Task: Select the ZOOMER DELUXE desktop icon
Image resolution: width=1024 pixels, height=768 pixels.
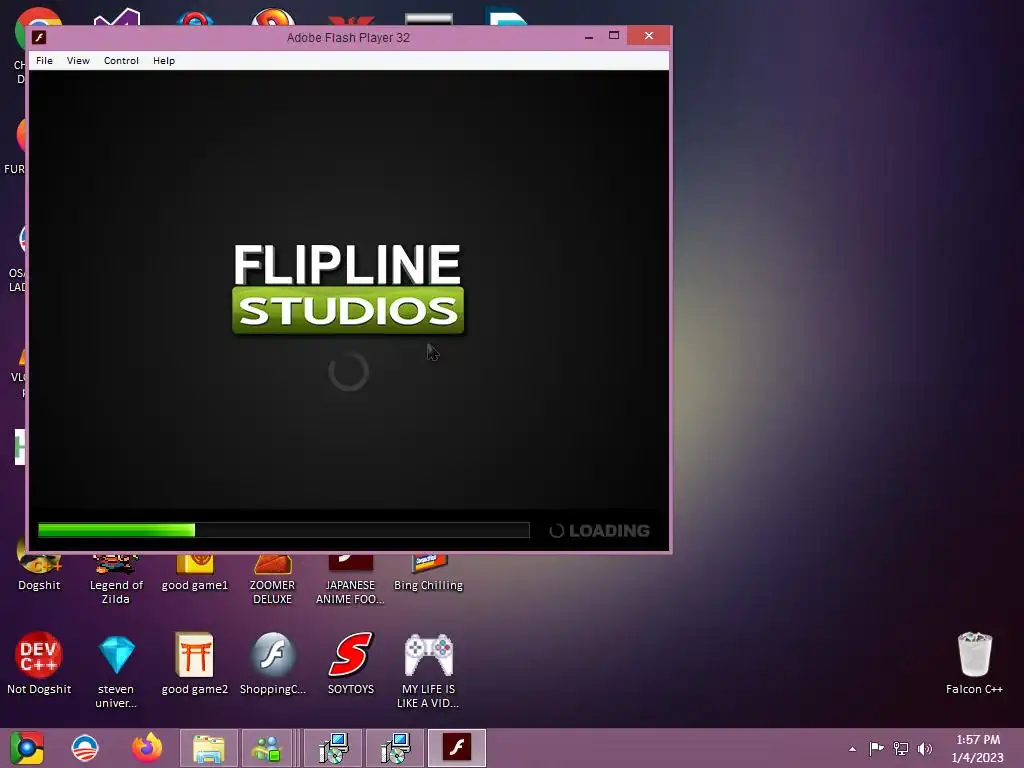Action: 272,579
